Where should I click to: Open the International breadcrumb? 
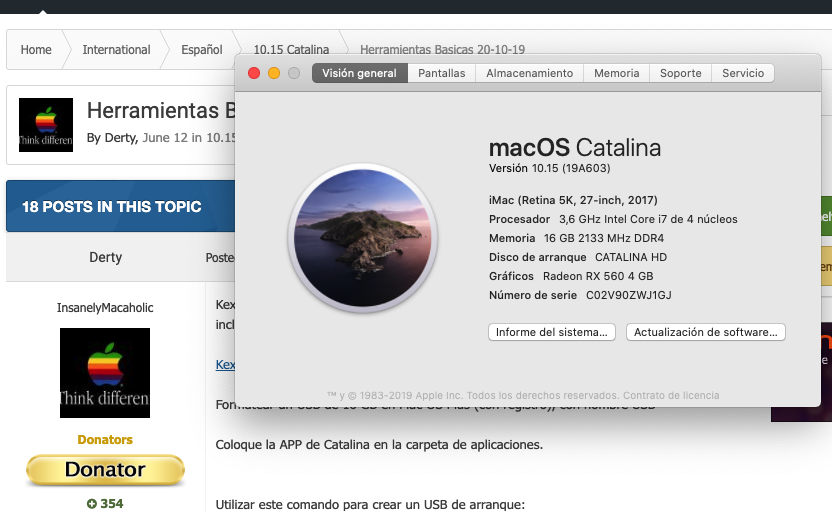116,50
